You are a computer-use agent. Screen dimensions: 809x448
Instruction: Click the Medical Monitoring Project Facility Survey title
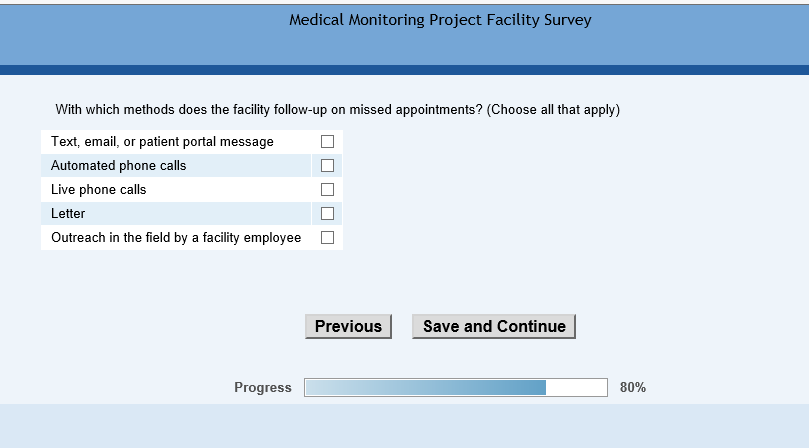440,20
